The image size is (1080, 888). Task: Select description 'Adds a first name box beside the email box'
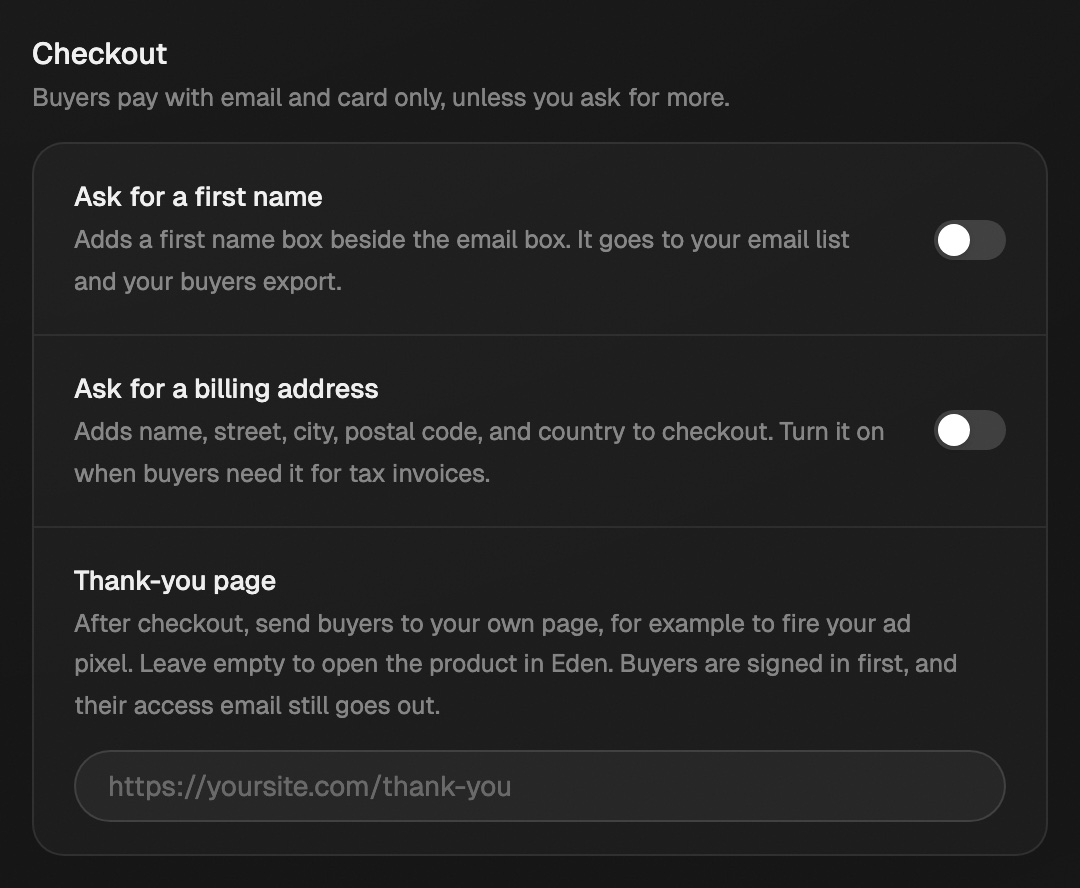pos(461,260)
